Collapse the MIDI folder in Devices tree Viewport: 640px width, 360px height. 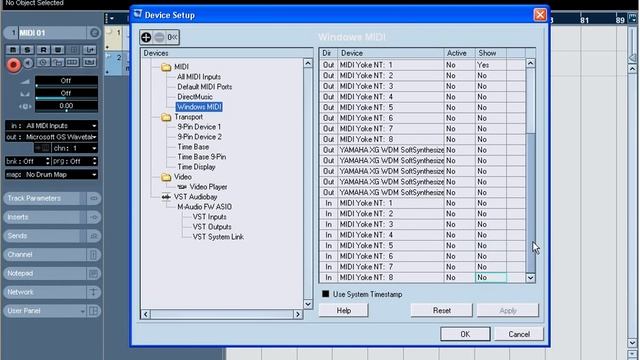click(x=166, y=67)
